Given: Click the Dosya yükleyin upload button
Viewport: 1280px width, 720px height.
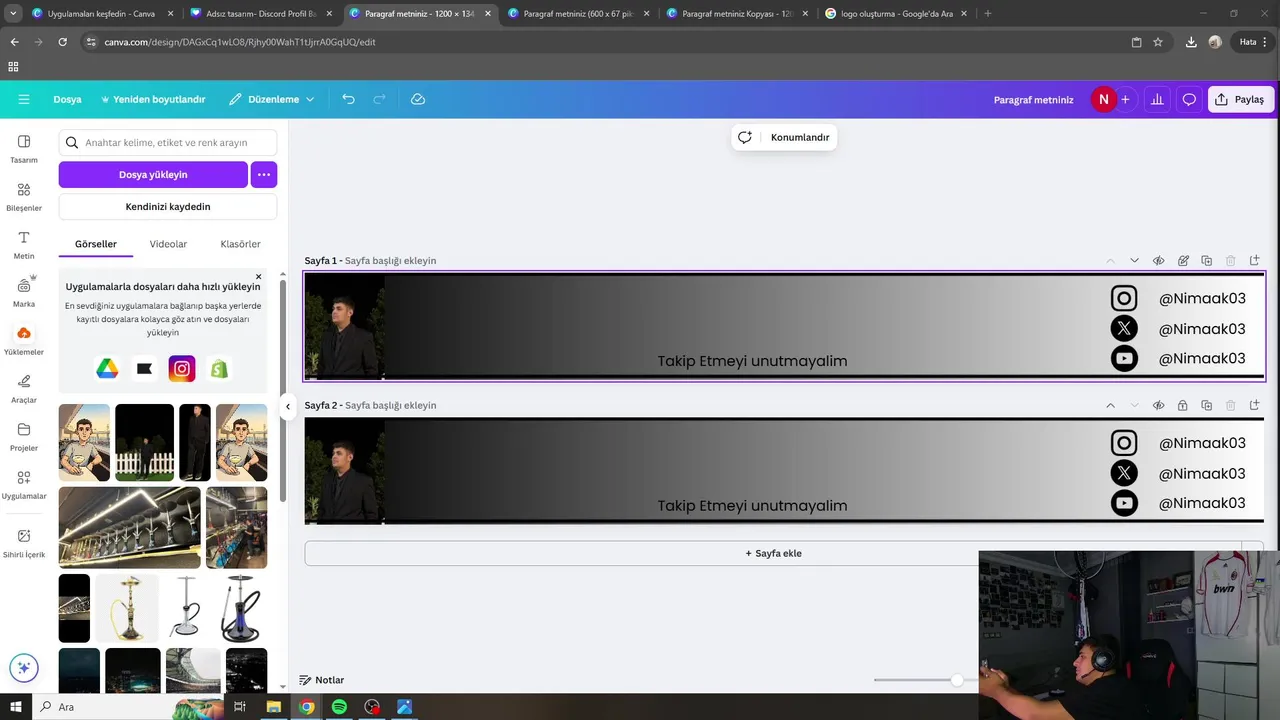Looking at the screenshot, I should point(153,174).
